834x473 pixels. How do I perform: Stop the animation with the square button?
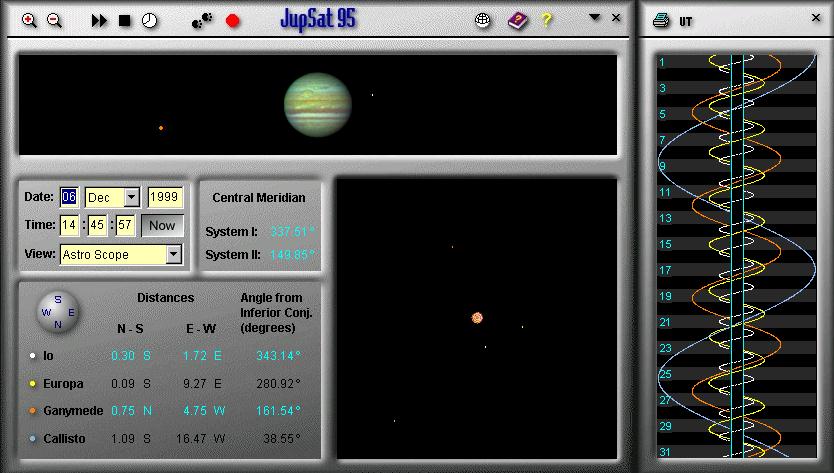(124, 21)
